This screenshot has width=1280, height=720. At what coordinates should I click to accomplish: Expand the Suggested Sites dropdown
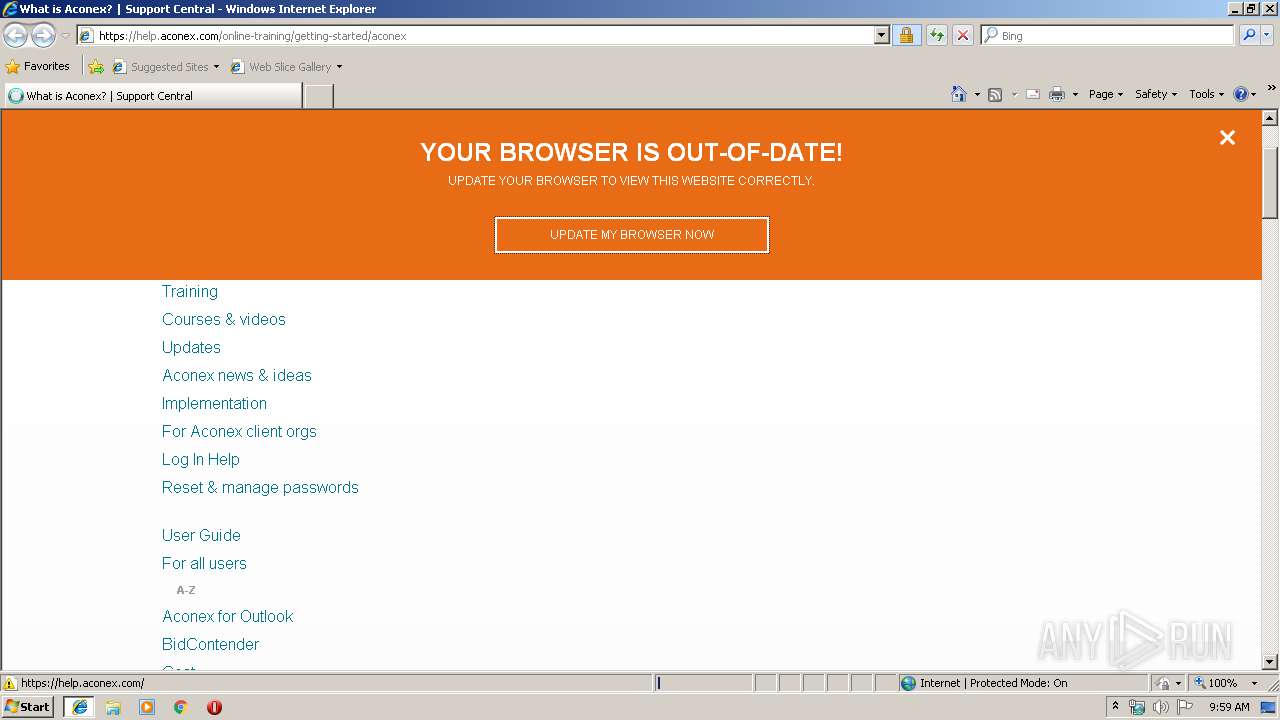216,67
